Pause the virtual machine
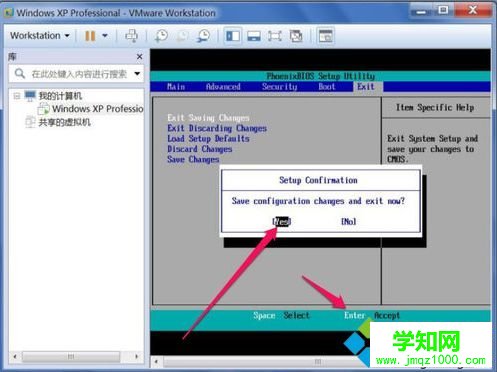The height and width of the screenshot is (372, 497). point(90,36)
